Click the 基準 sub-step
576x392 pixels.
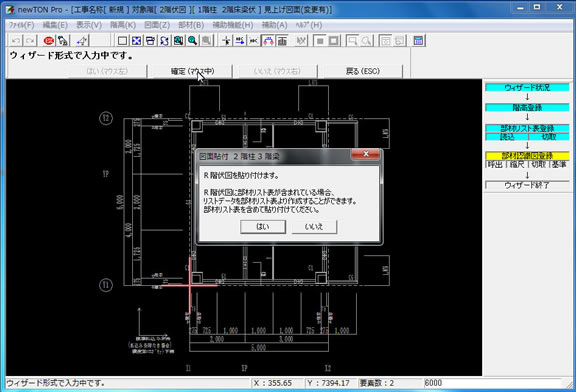(x=559, y=165)
